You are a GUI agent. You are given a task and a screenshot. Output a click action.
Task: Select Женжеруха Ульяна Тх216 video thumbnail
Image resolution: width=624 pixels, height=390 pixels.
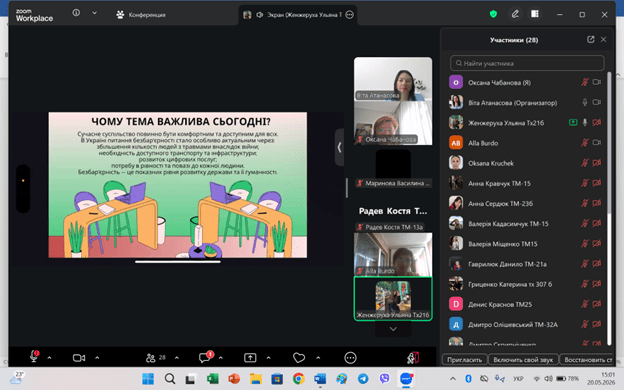[393, 298]
